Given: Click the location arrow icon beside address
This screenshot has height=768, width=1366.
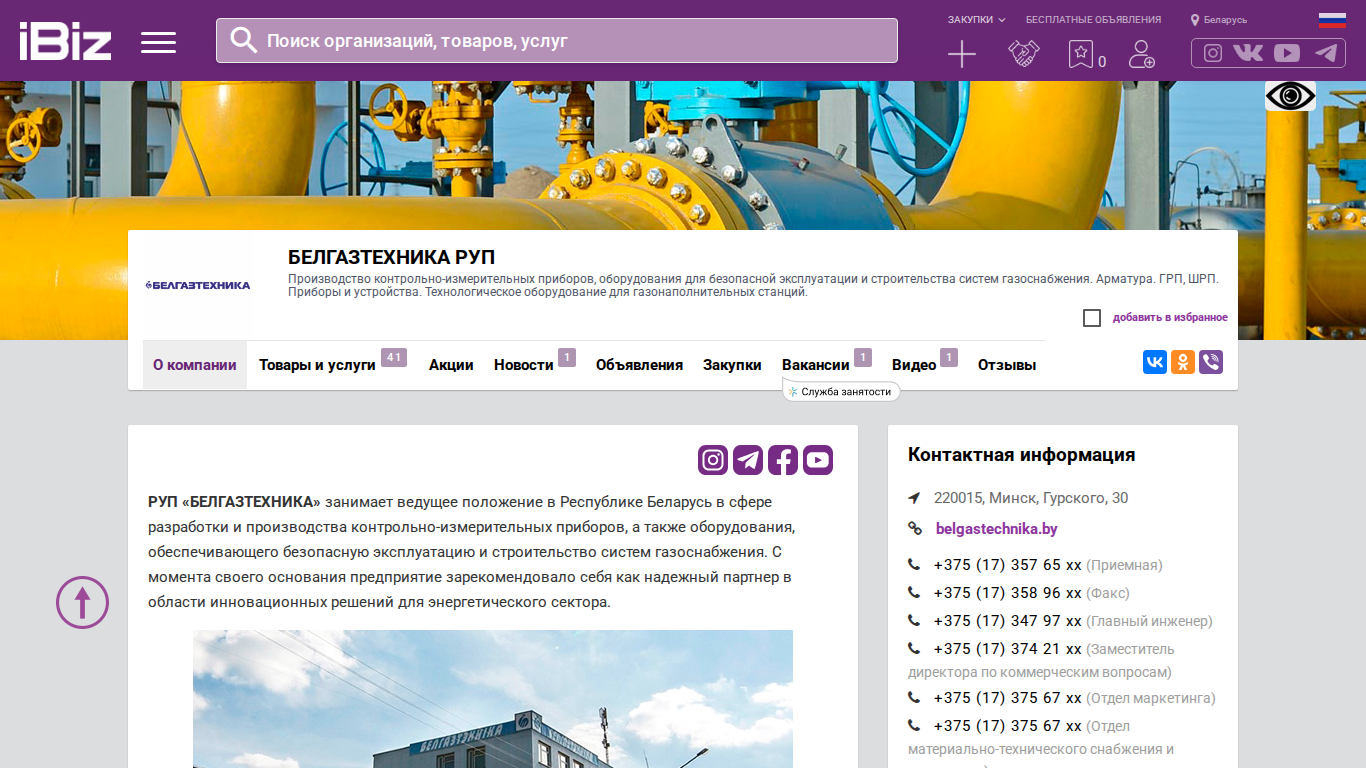Looking at the screenshot, I should (x=914, y=498).
